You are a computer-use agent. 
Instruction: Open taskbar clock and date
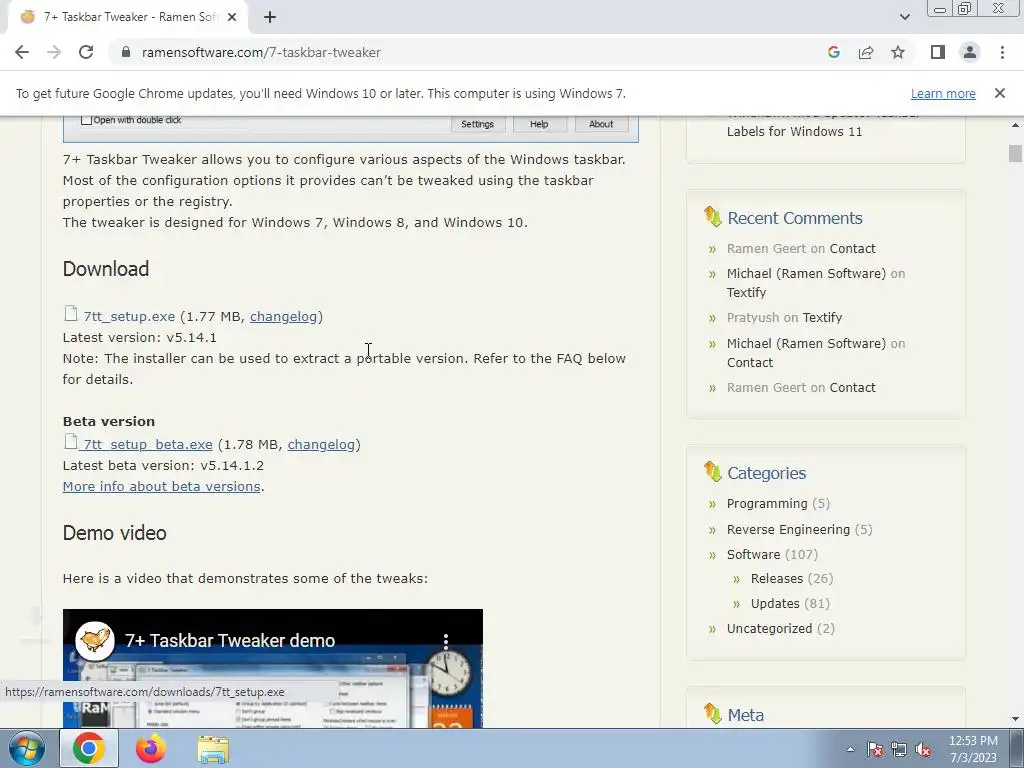(x=973, y=749)
